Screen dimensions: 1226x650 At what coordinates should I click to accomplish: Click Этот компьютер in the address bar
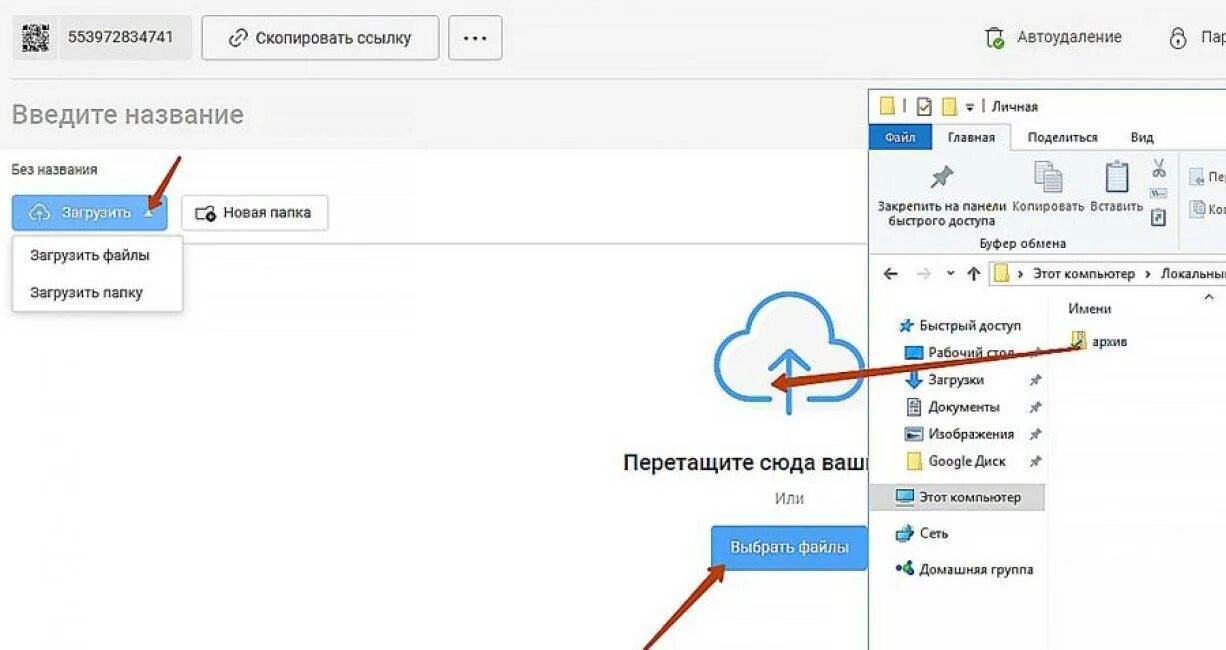click(1082, 273)
